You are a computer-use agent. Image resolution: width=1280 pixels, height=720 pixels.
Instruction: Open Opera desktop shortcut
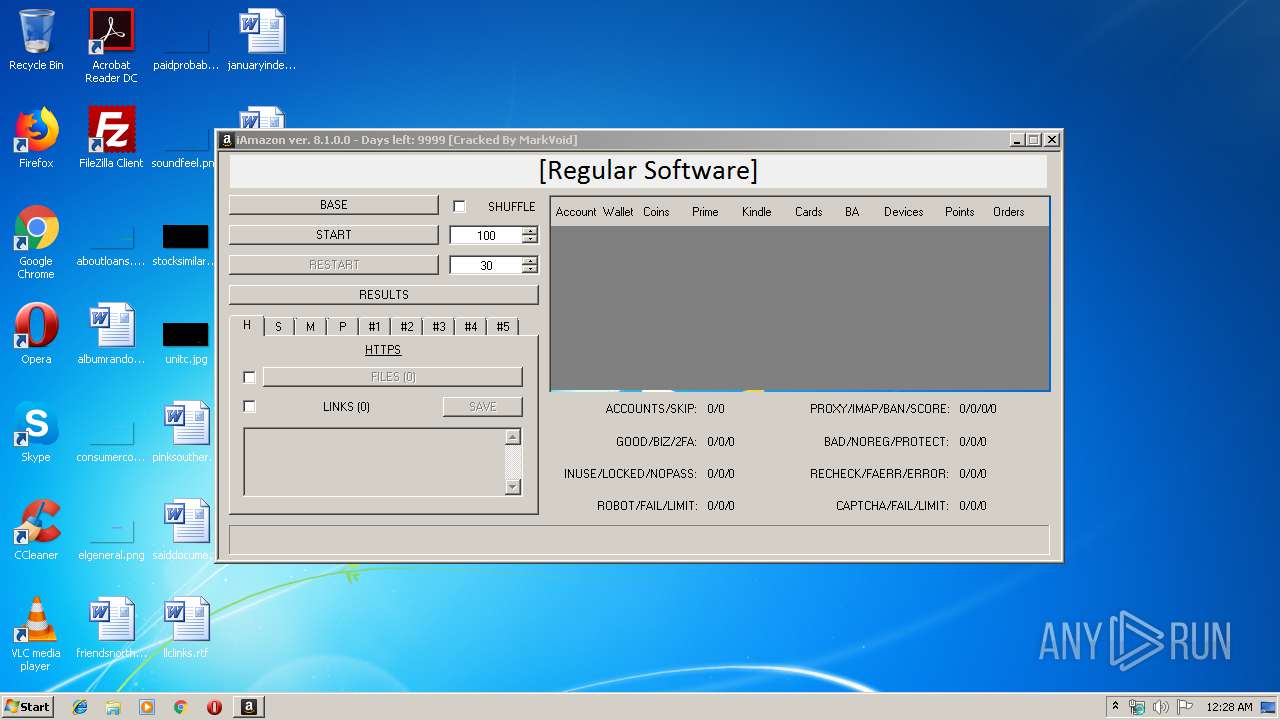(x=36, y=334)
